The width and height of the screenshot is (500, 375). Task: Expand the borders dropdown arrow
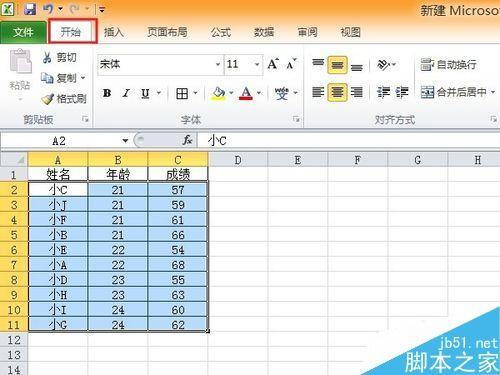click(196, 93)
